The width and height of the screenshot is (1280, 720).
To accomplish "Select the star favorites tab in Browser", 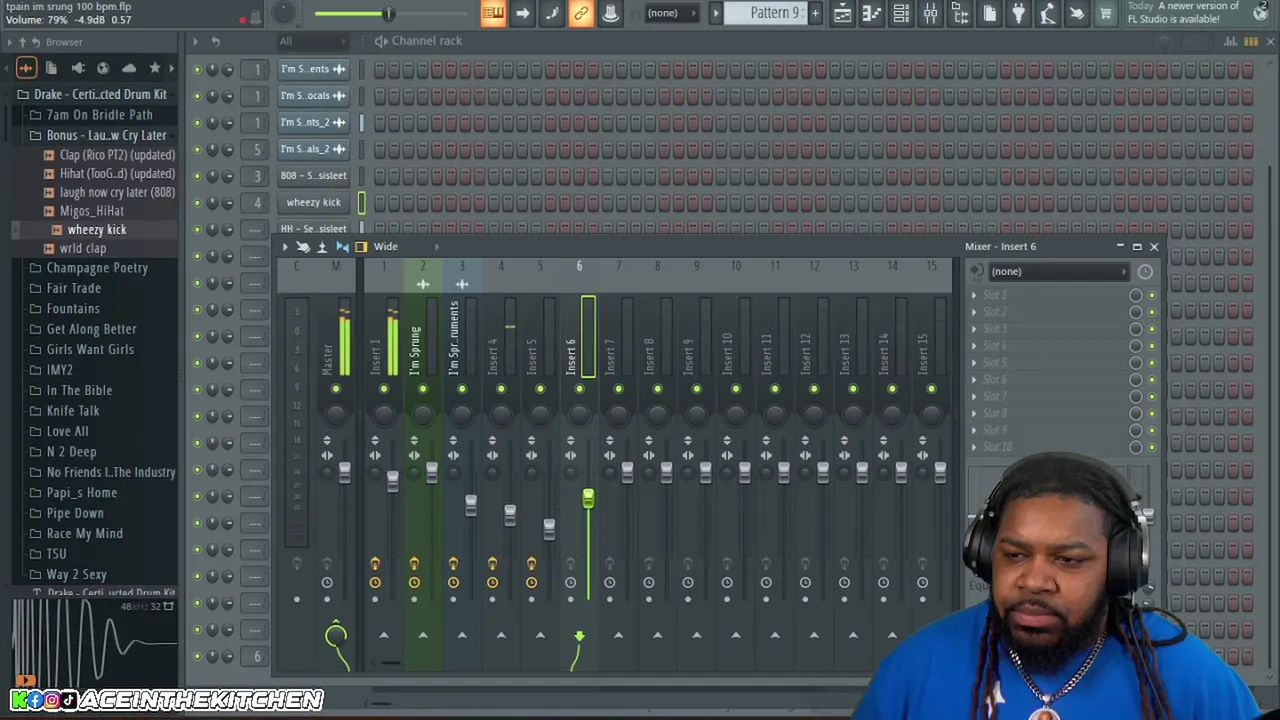I will 155,68.
